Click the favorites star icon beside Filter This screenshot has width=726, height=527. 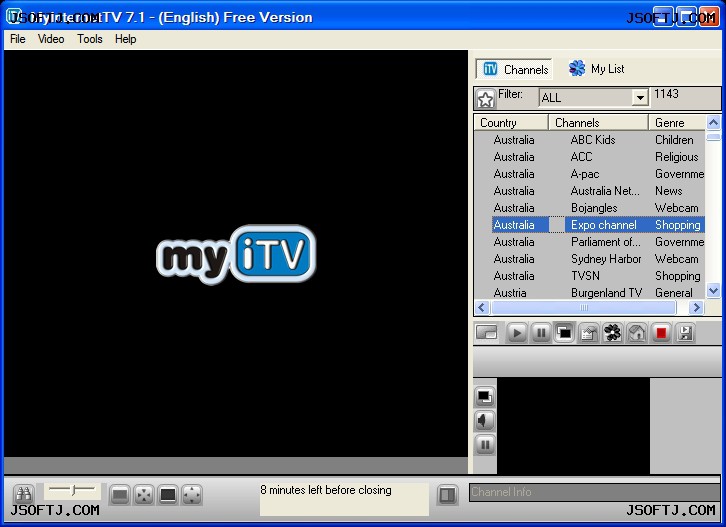coord(485,99)
